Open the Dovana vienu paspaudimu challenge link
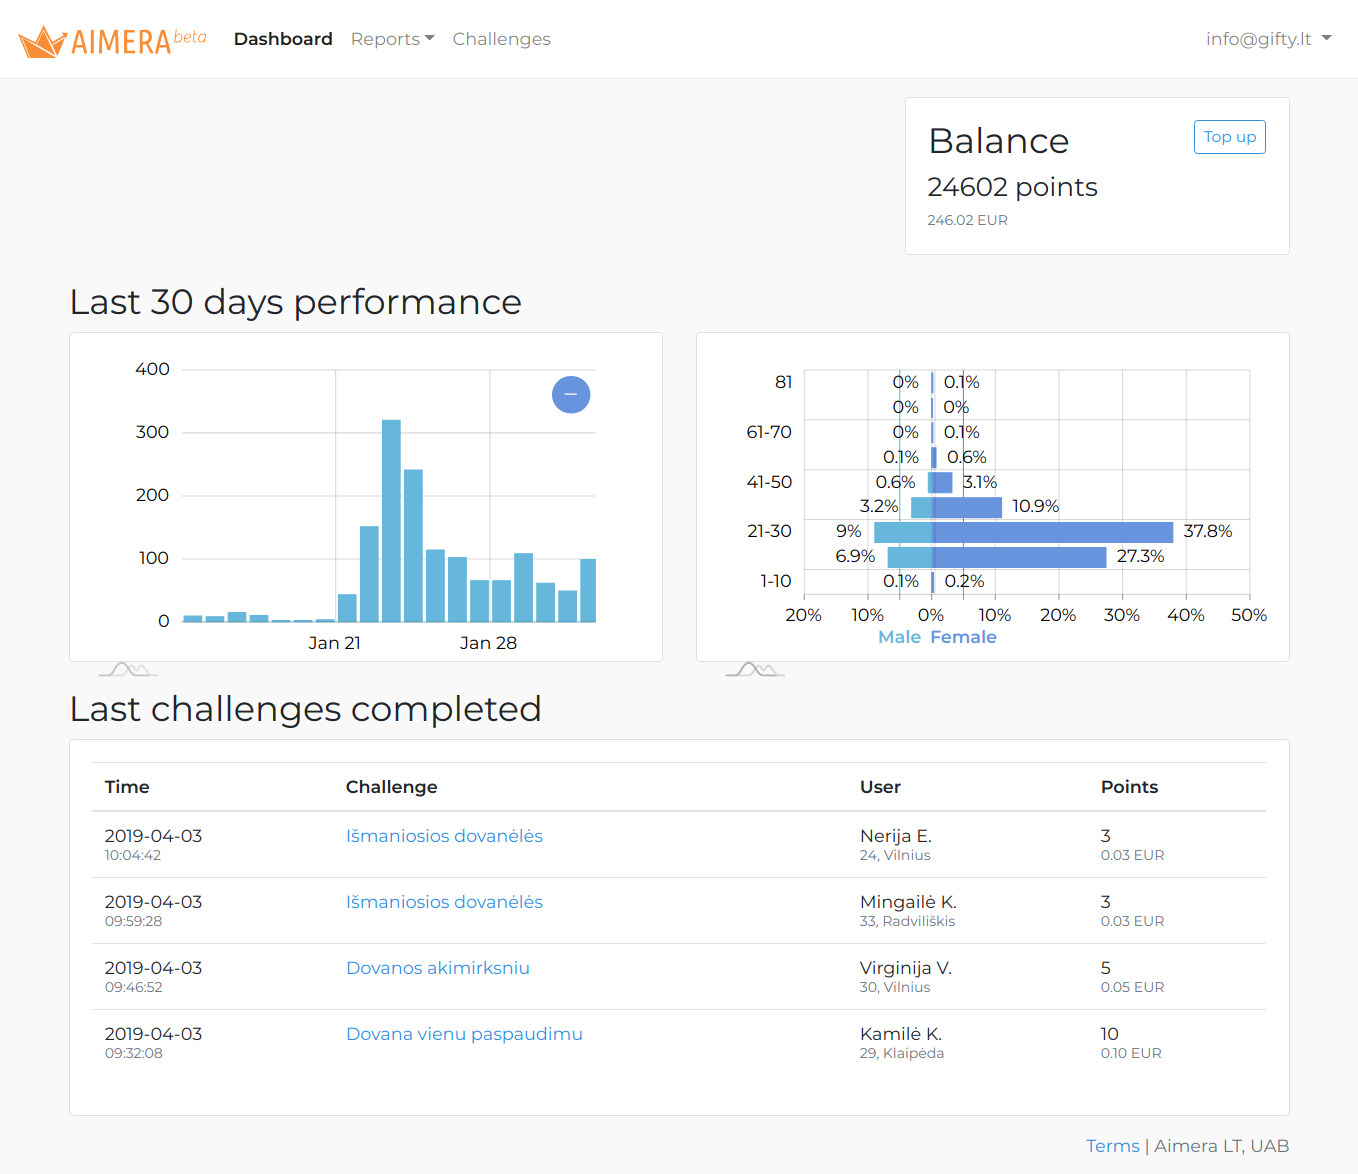The height and width of the screenshot is (1174, 1358). 464,1034
